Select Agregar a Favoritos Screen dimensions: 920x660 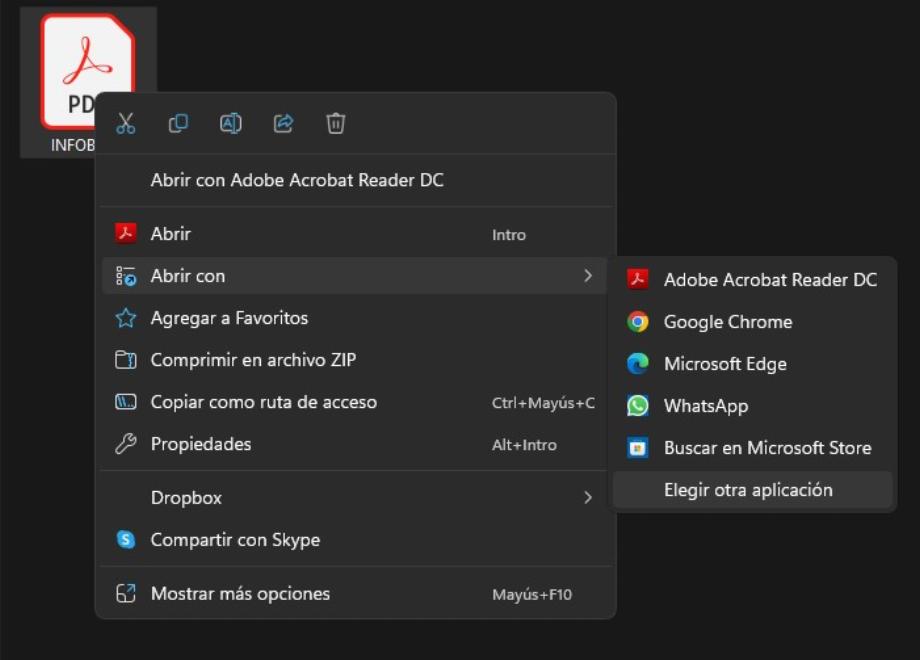point(354,318)
